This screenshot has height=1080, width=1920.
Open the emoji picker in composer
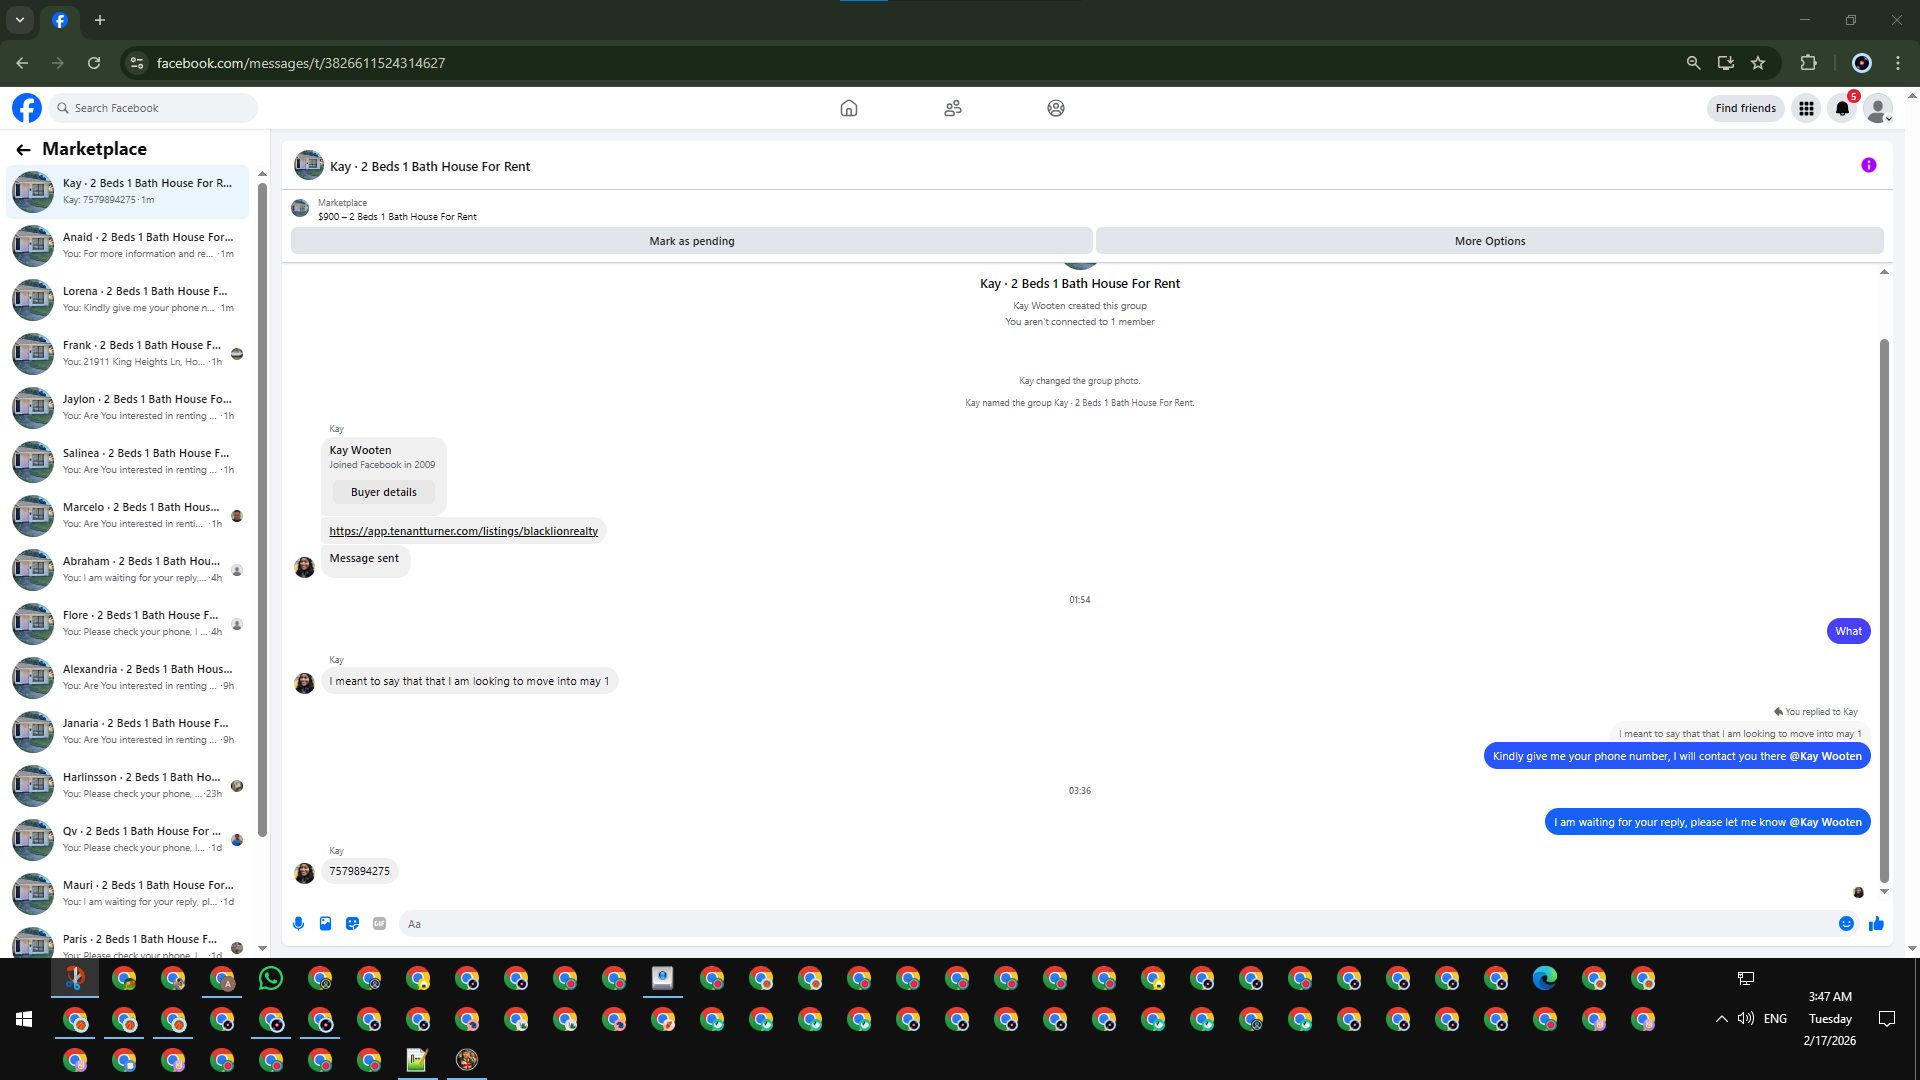pyautogui.click(x=1847, y=924)
